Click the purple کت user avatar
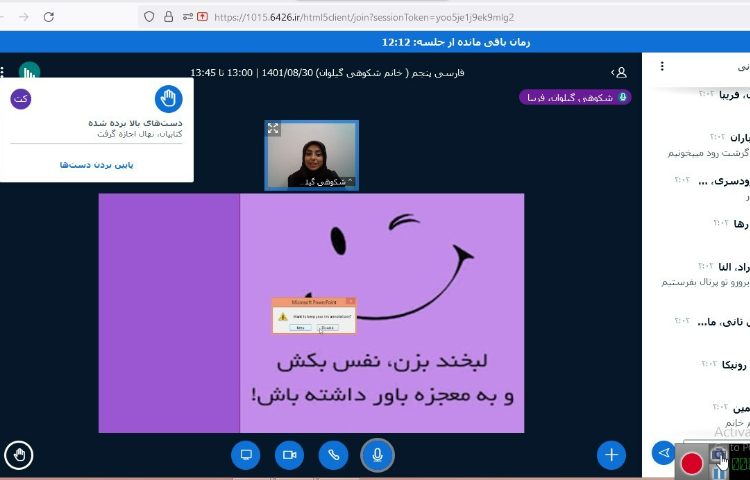Viewport: 750px width, 480px height. pyautogui.click(x=21, y=99)
